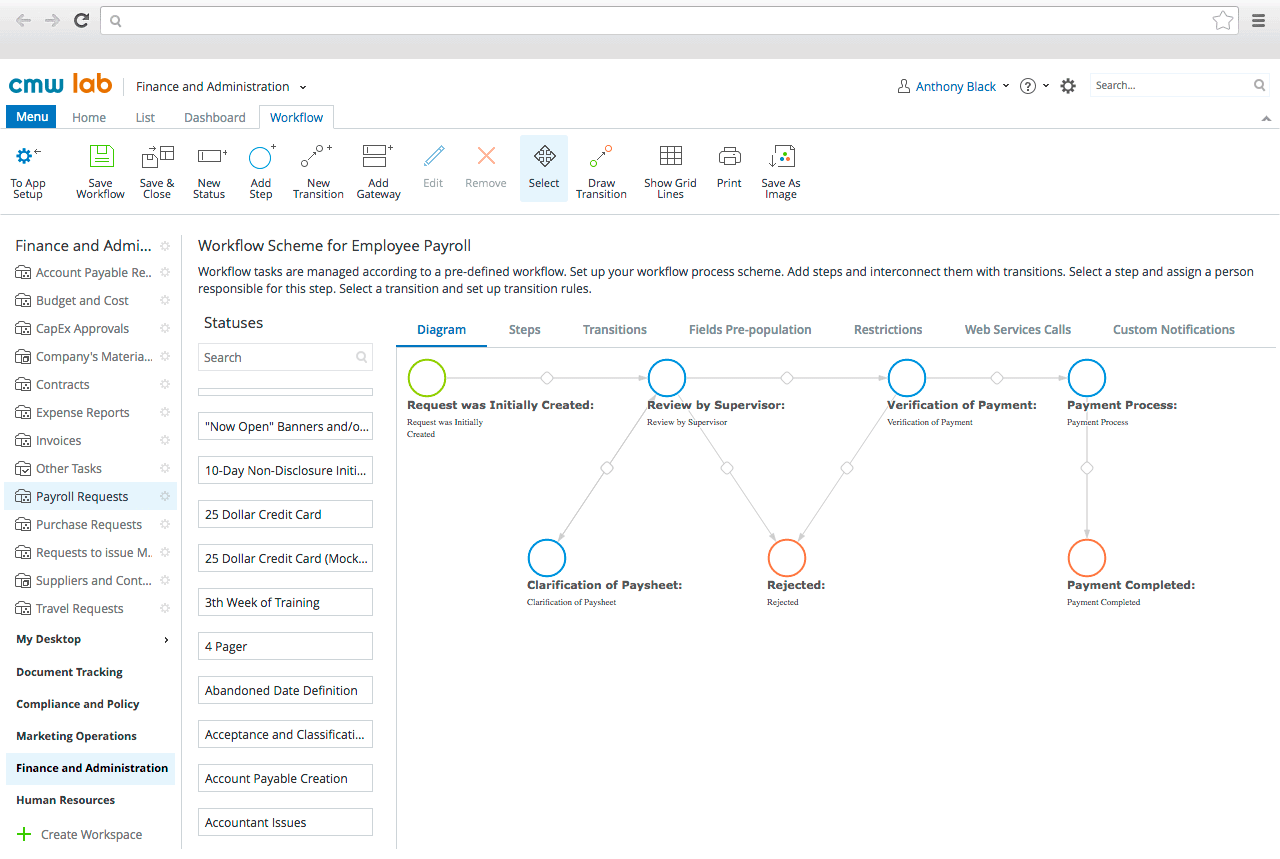The width and height of the screenshot is (1280, 859).
Task: Switch to the List tab
Action: tap(145, 117)
